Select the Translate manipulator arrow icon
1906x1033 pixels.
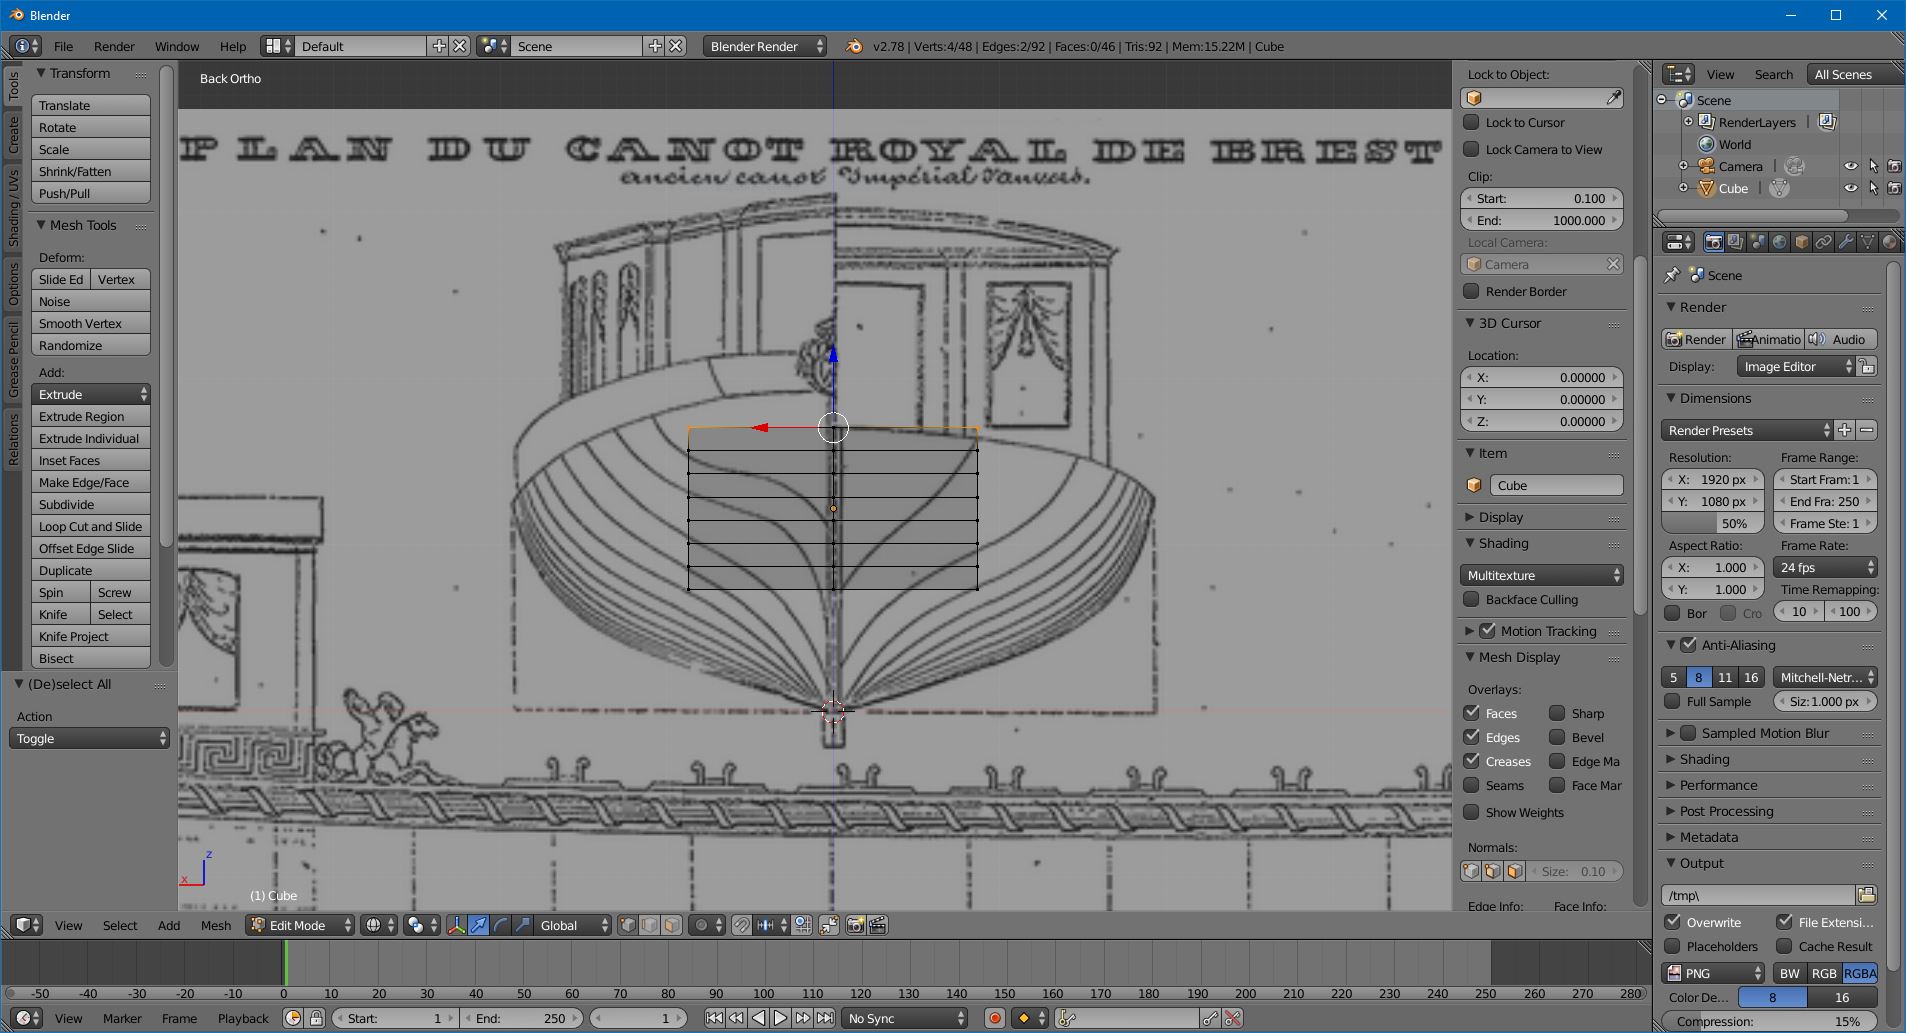pos(478,925)
